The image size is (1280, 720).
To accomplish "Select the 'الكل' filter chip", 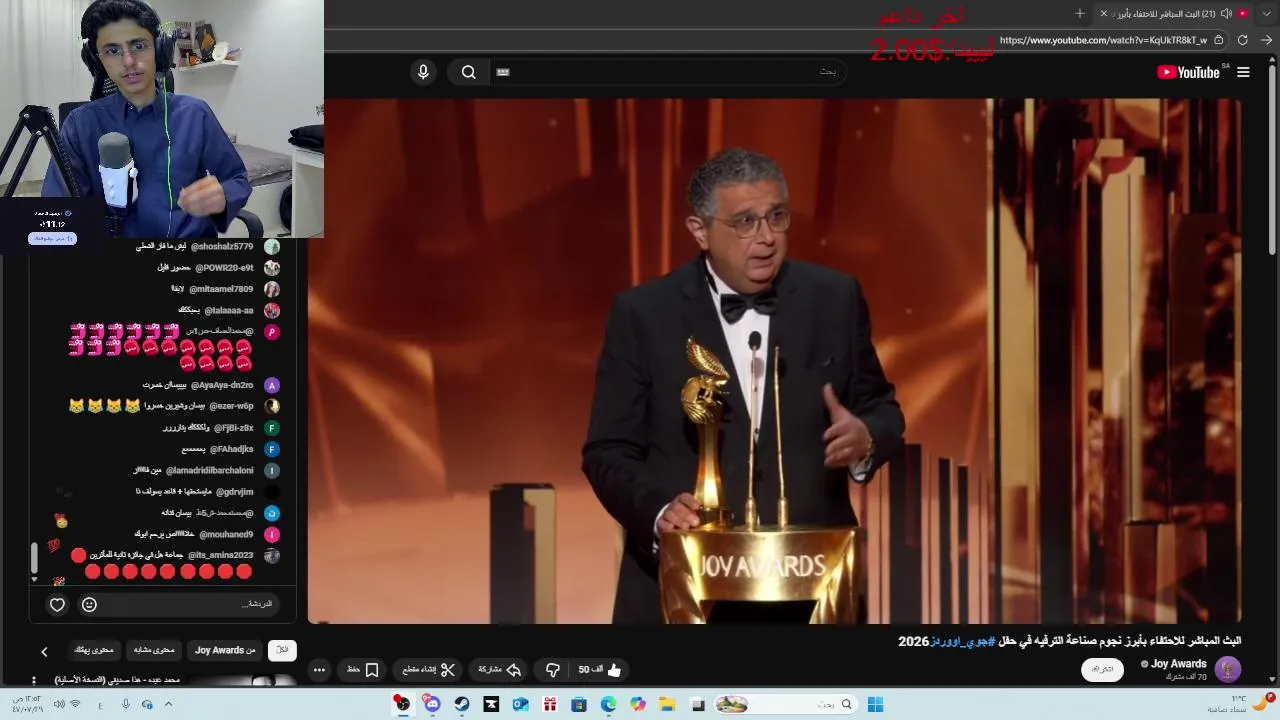I will [282, 650].
